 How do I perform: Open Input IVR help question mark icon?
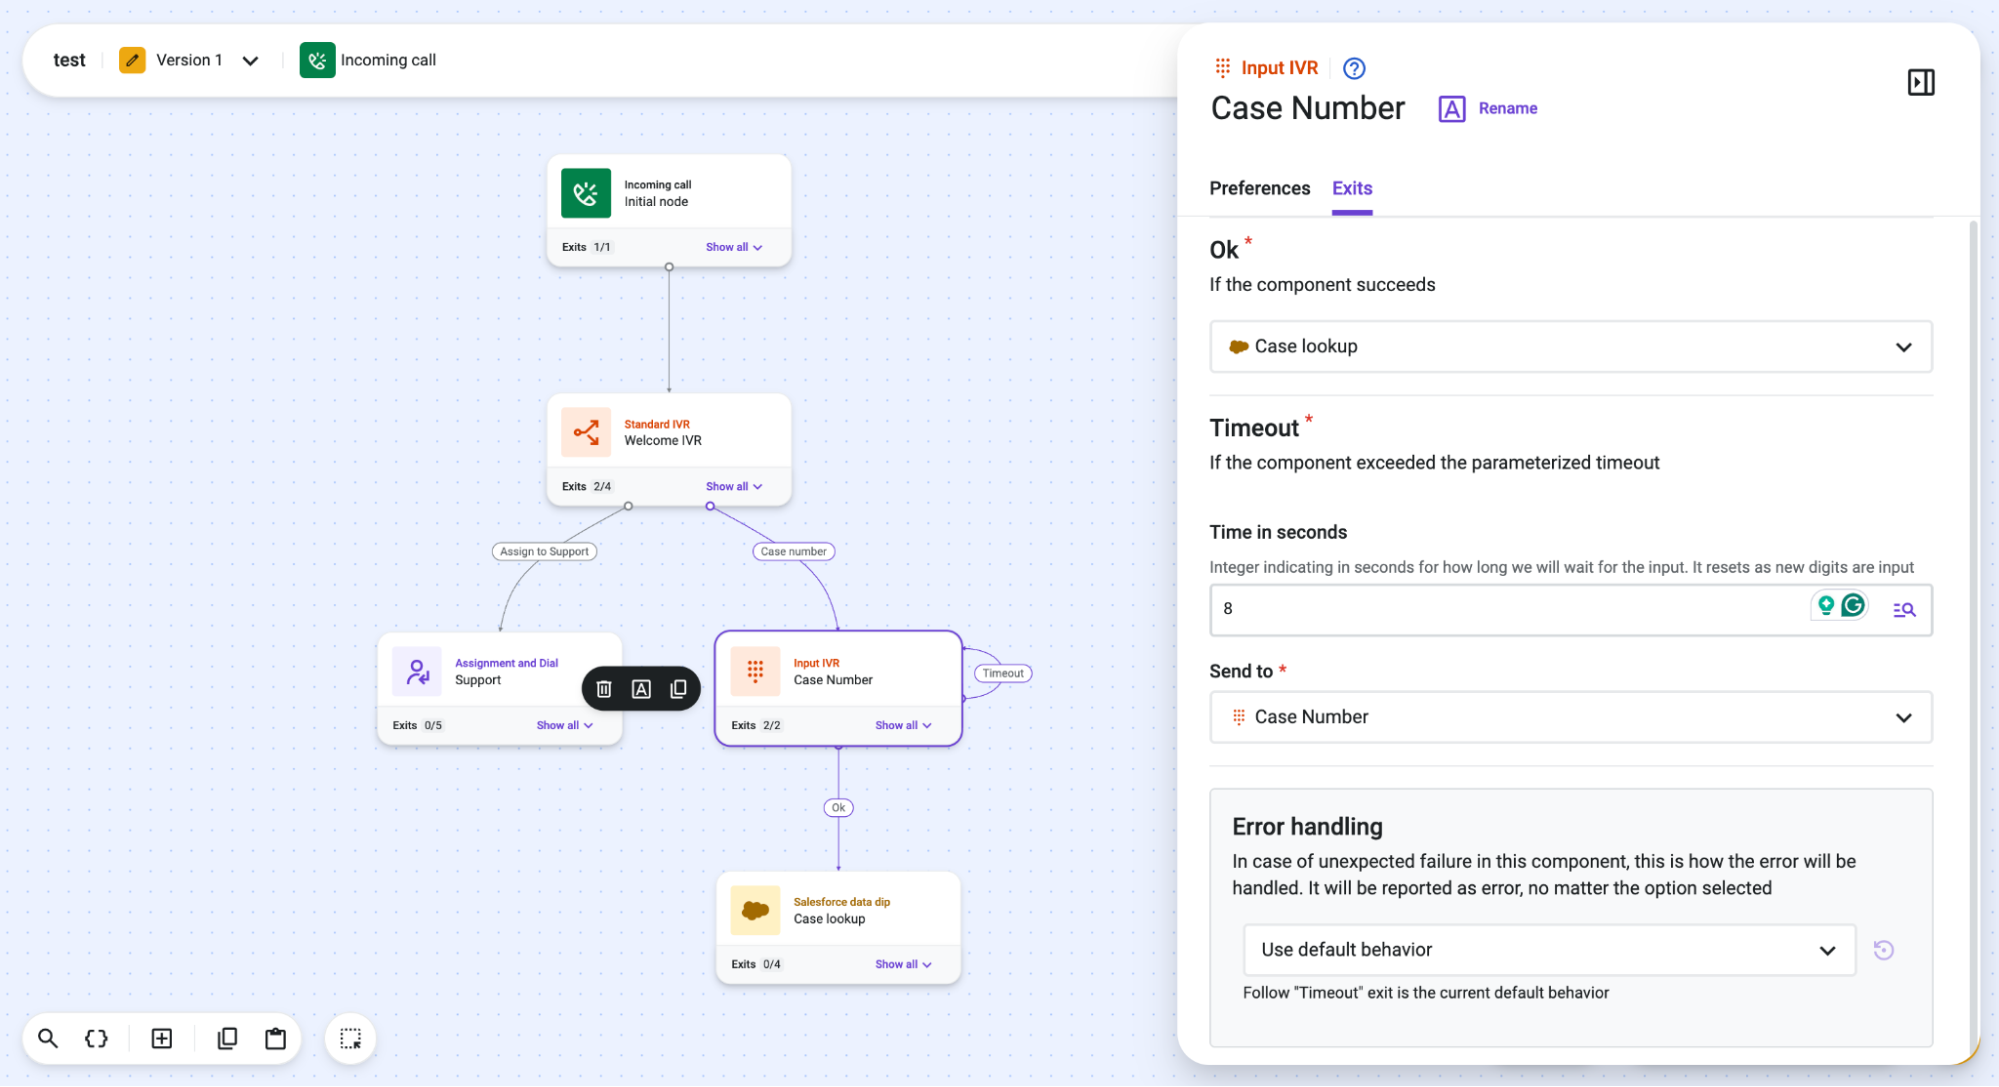pyautogui.click(x=1353, y=68)
